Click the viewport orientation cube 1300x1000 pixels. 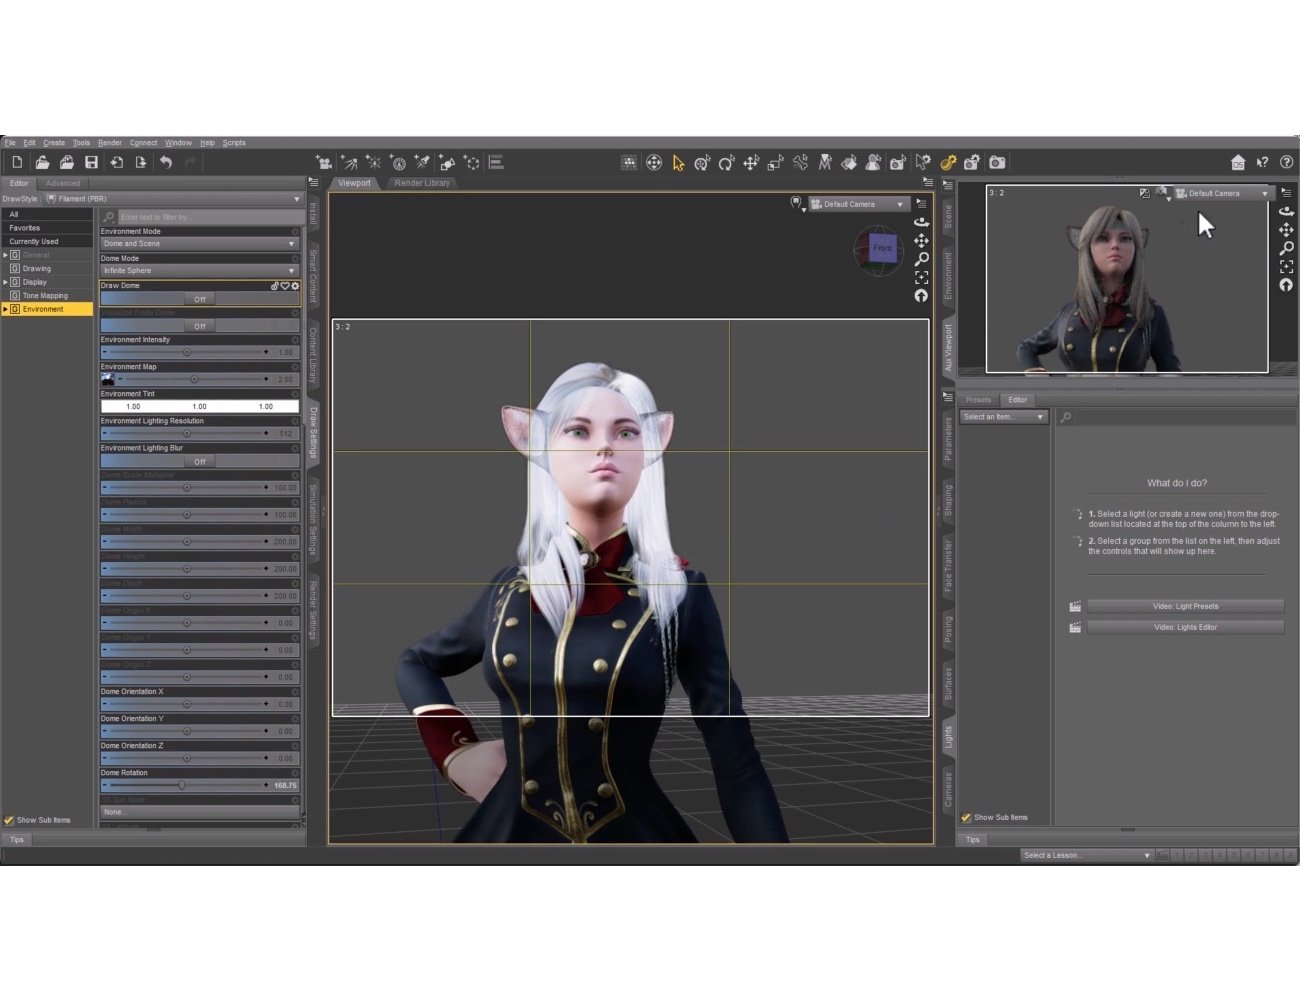click(878, 252)
